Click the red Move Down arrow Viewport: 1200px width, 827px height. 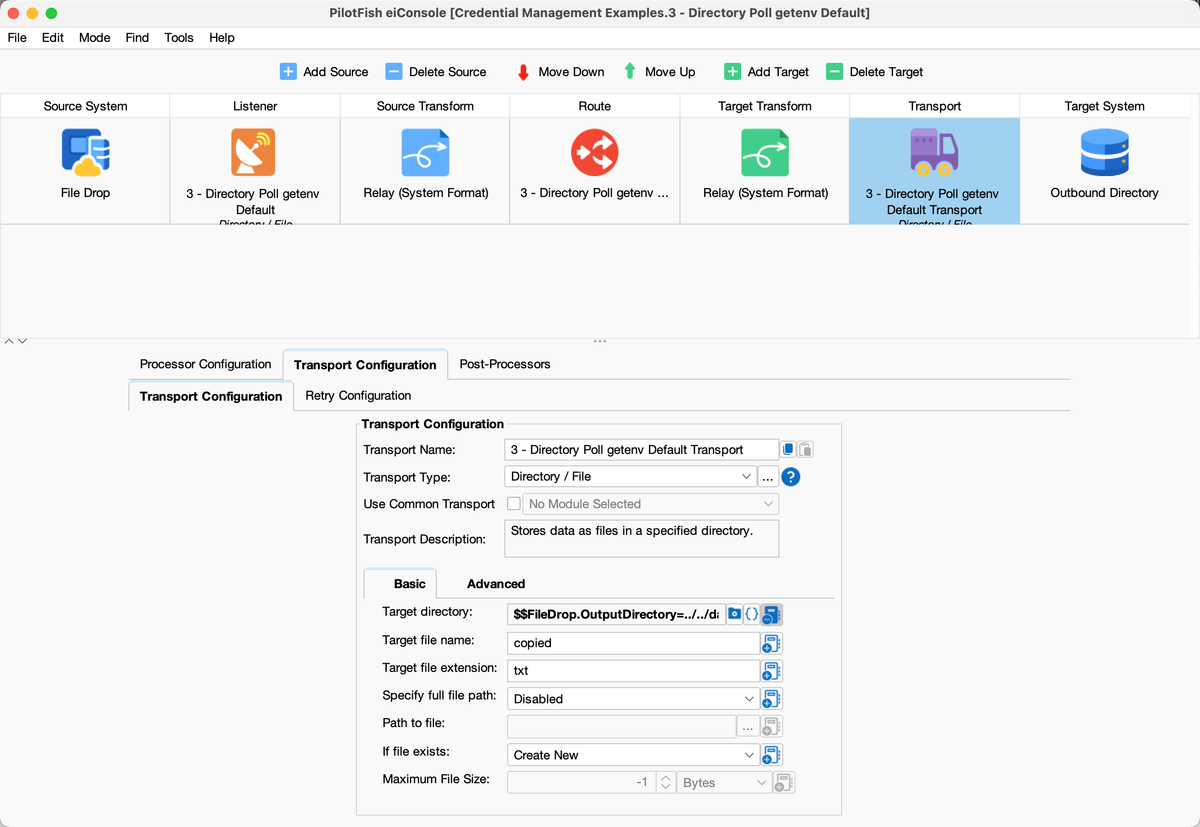click(x=523, y=72)
